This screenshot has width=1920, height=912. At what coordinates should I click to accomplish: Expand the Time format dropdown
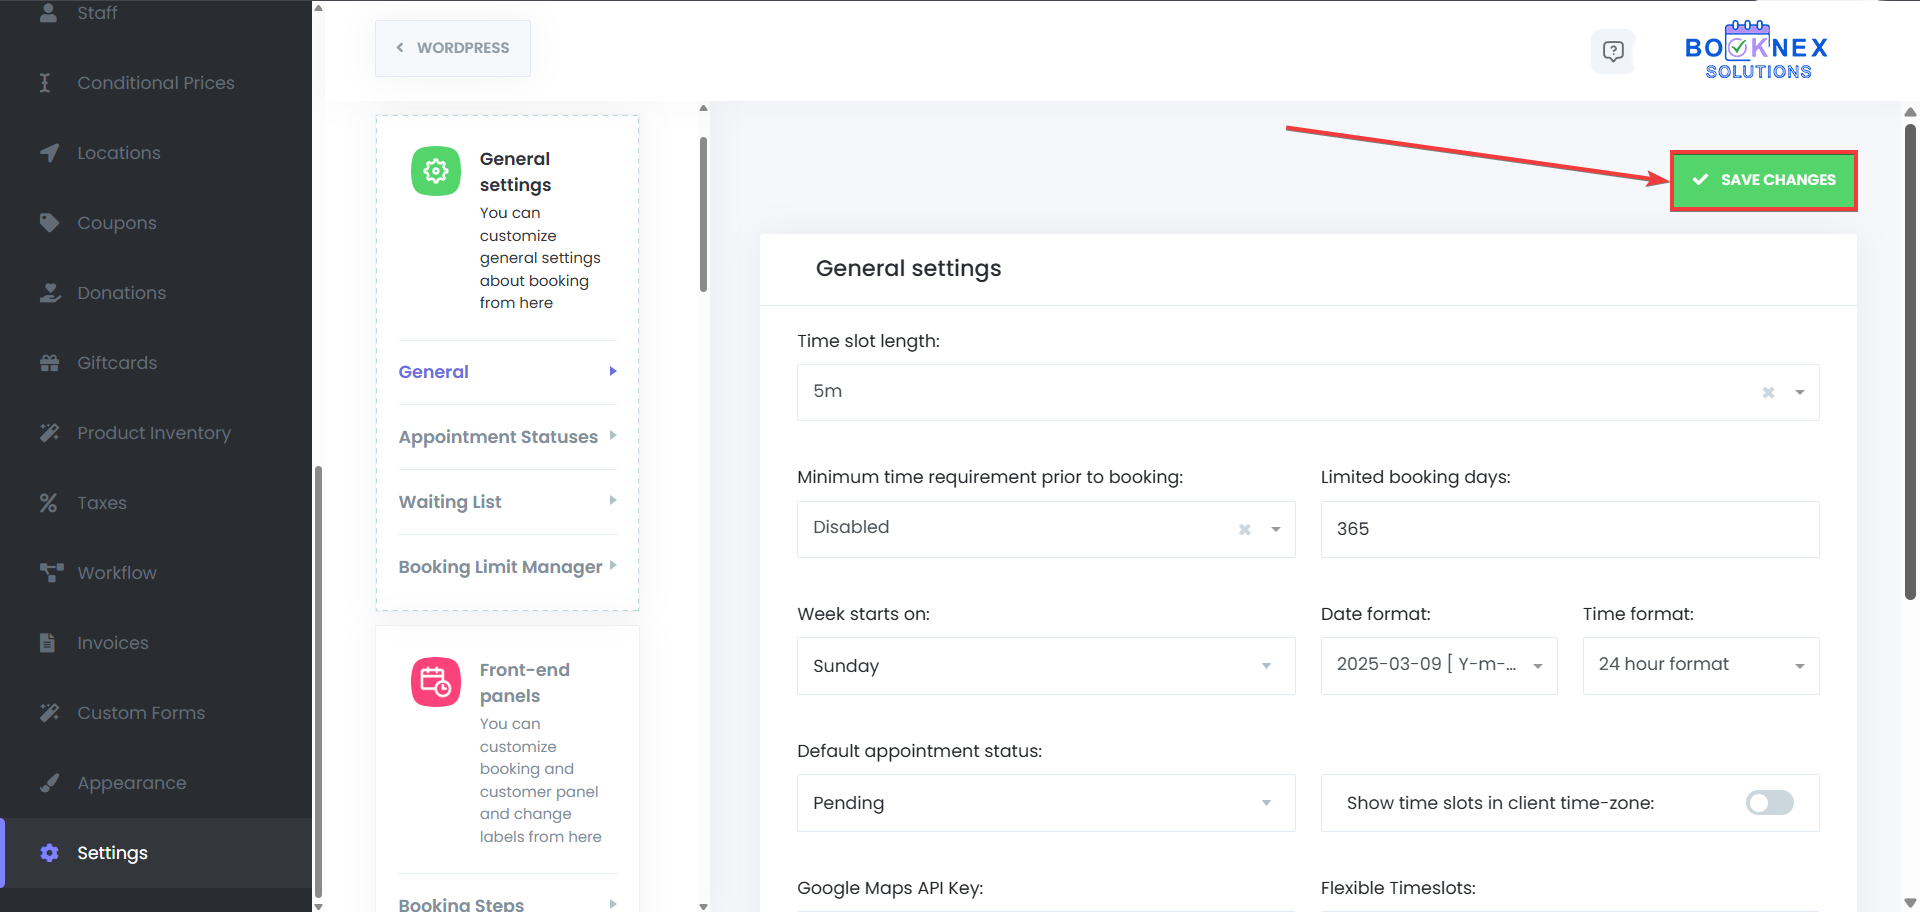tap(1700, 666)
